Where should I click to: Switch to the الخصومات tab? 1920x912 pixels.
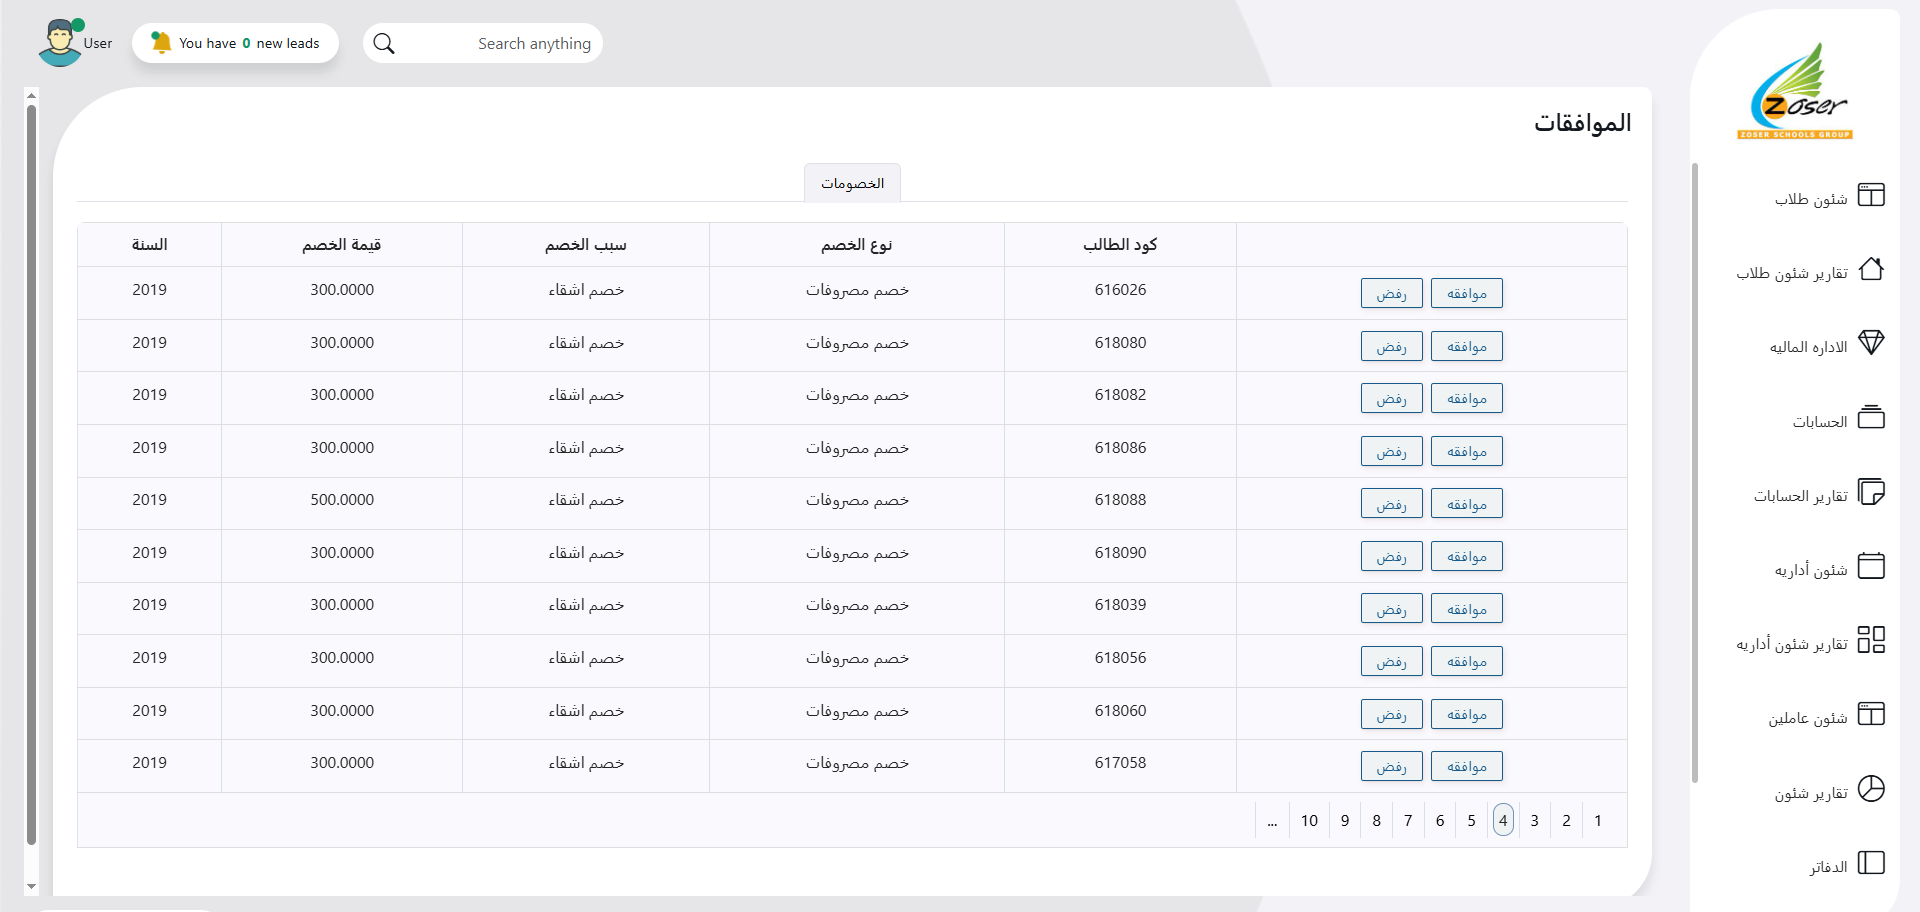[x=852, y=184]
